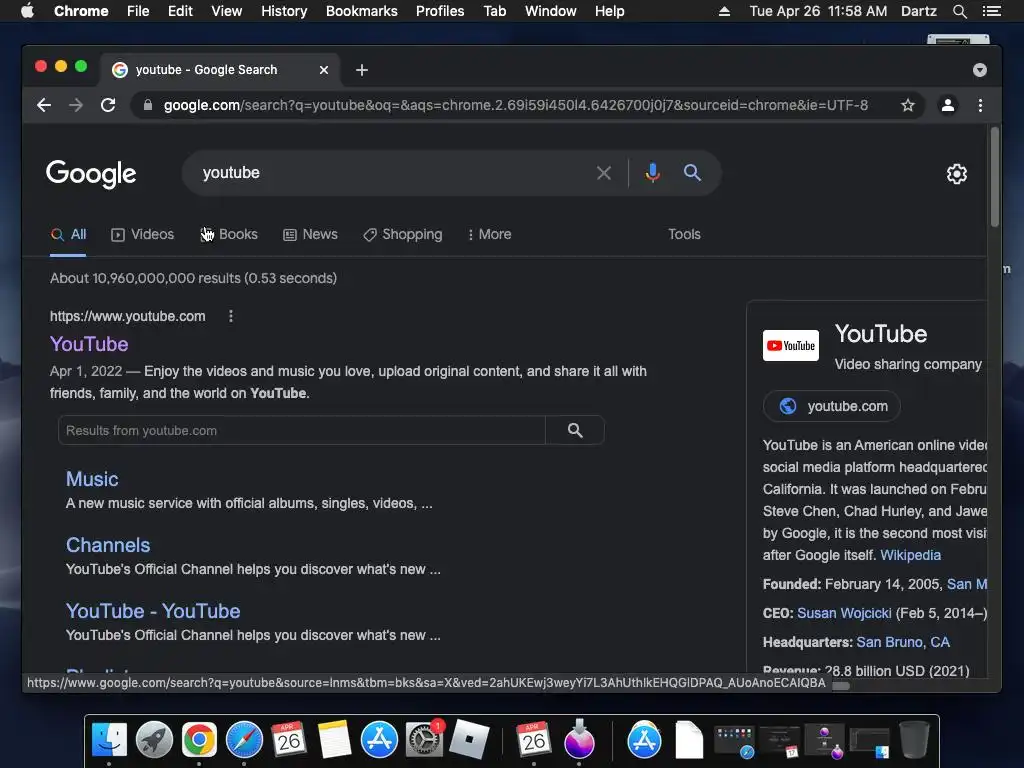Open the History menu in menu bar
Screen dimensions: 1024x768
point(284,11)
